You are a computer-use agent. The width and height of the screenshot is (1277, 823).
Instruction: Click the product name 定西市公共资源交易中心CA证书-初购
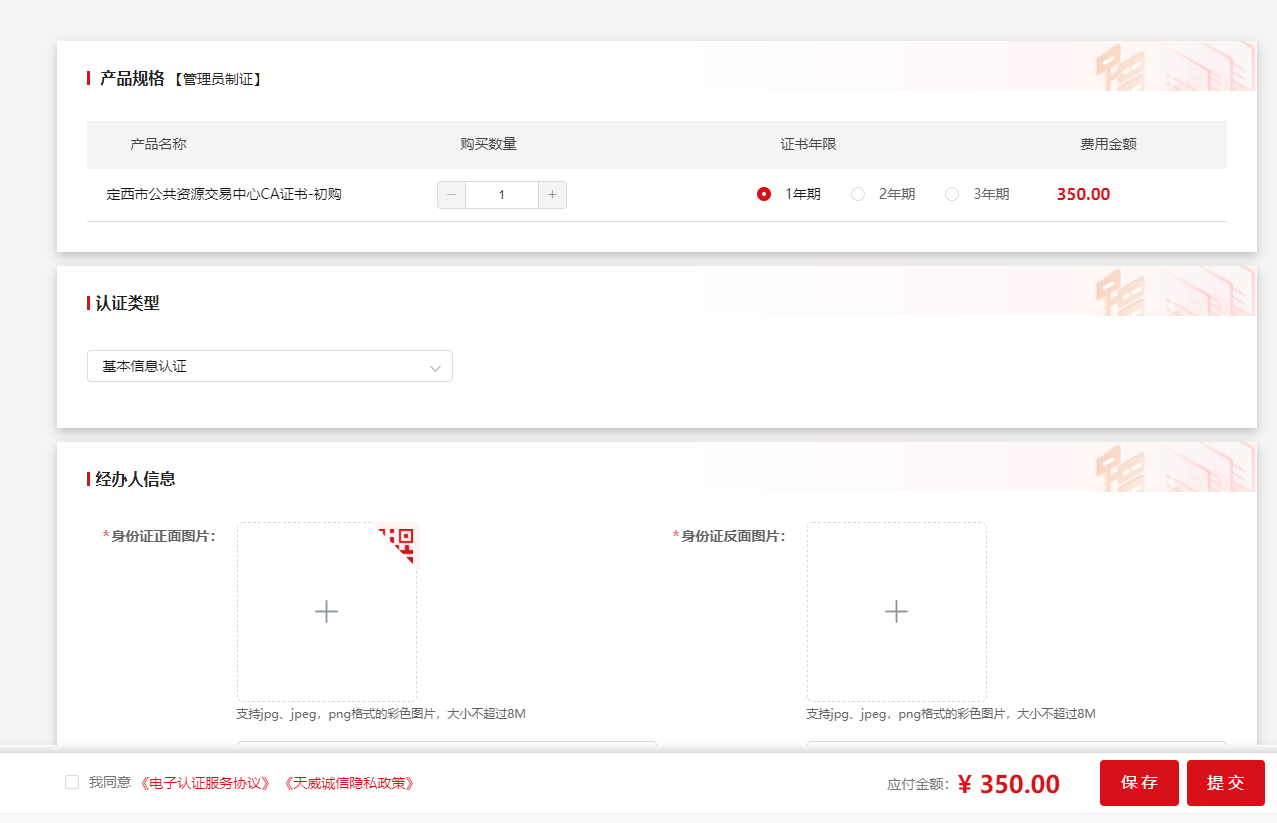click(x=224, y=195)
